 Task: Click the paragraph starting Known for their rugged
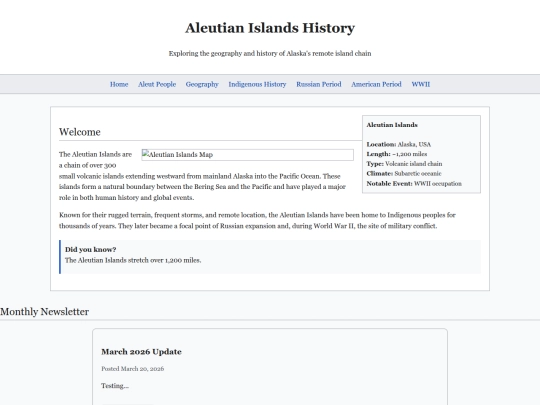(257, 220)
